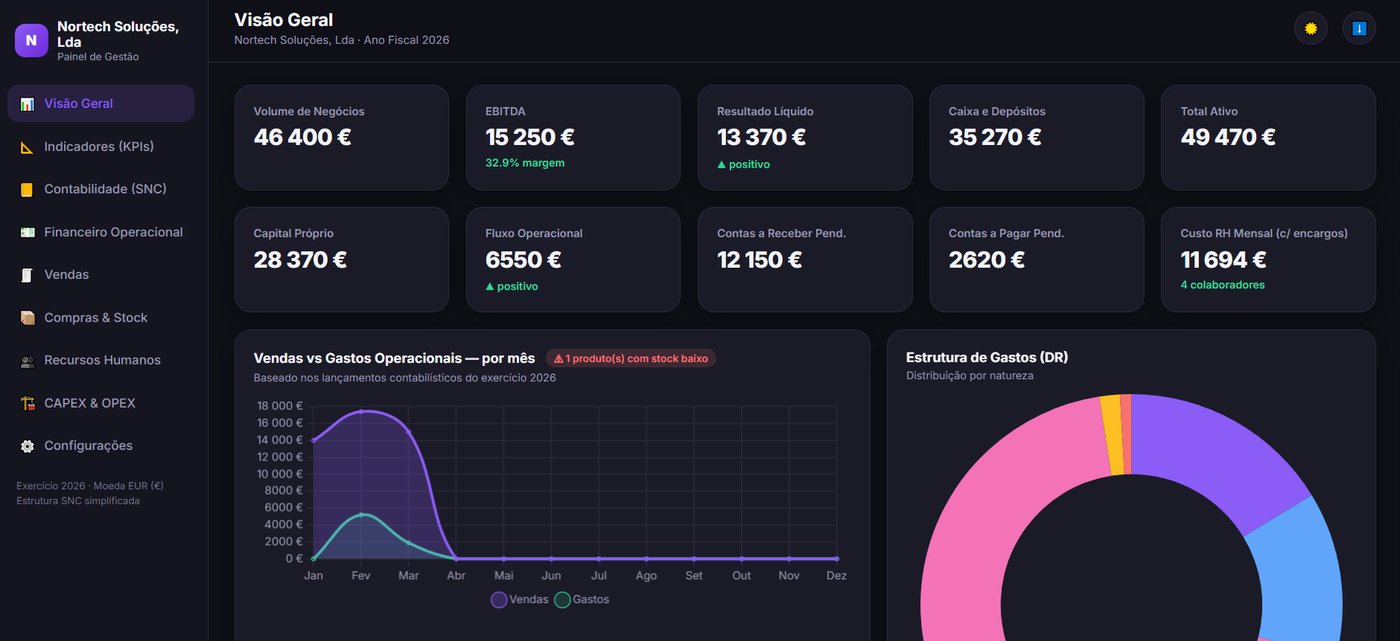Click the CAPEX & OPEX crane icon
Image resolution: width=1400 pixels, height=641 pixels.
tap(27, 403)
